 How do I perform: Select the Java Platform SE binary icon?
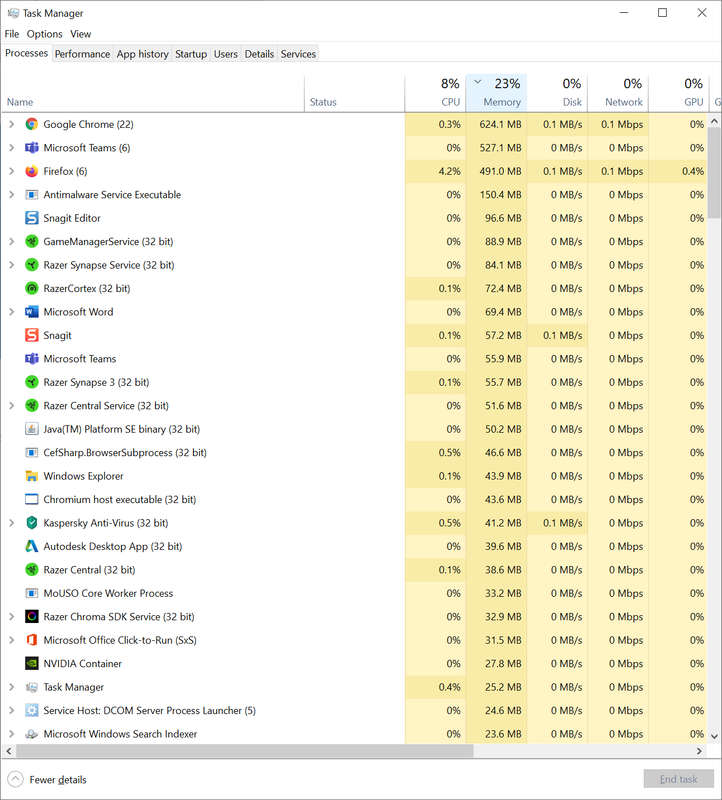coord(32,429)
